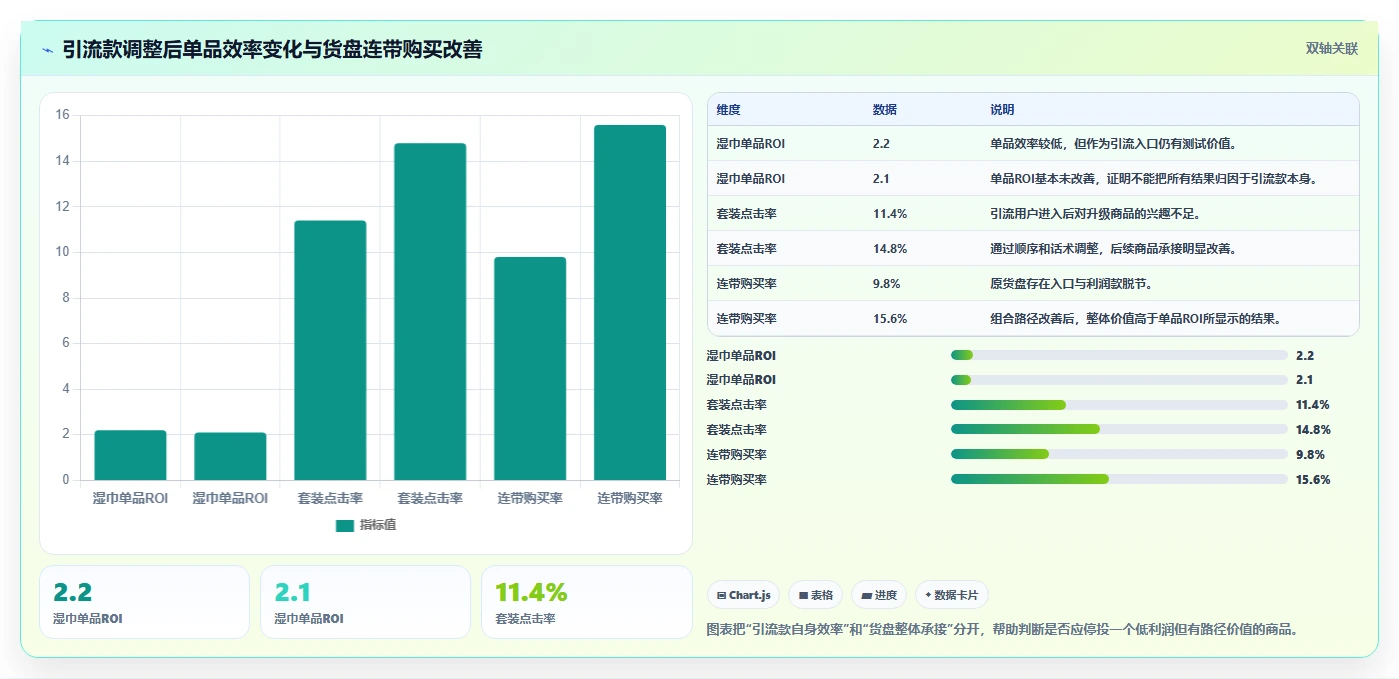Click the icon inside the 表格 chip

point(803,595)
